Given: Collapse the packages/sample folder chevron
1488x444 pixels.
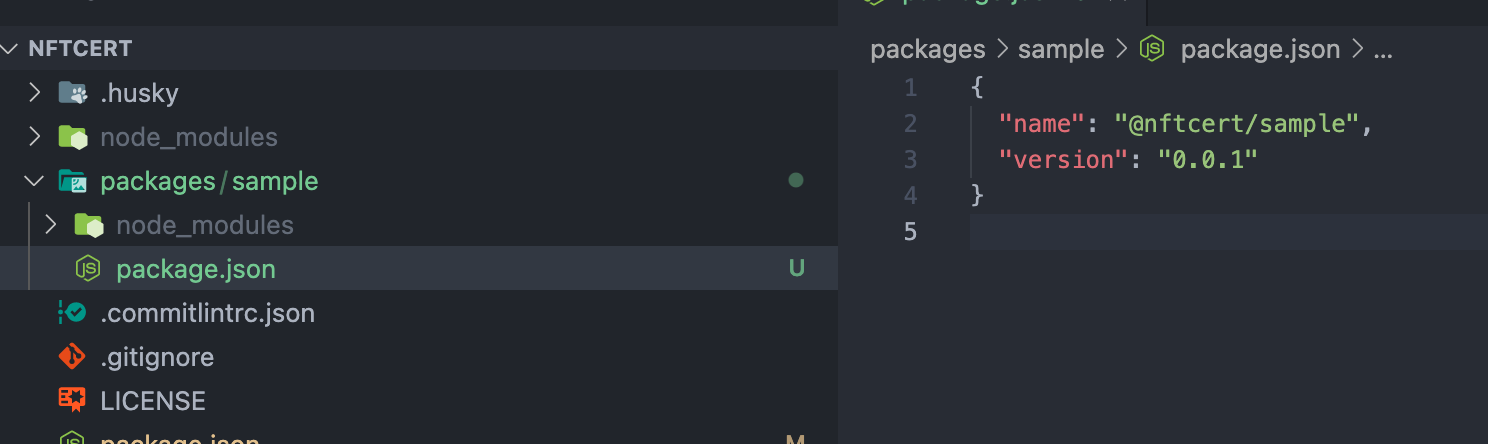Looking at the screenshot, I should click(x=34, y=181).
